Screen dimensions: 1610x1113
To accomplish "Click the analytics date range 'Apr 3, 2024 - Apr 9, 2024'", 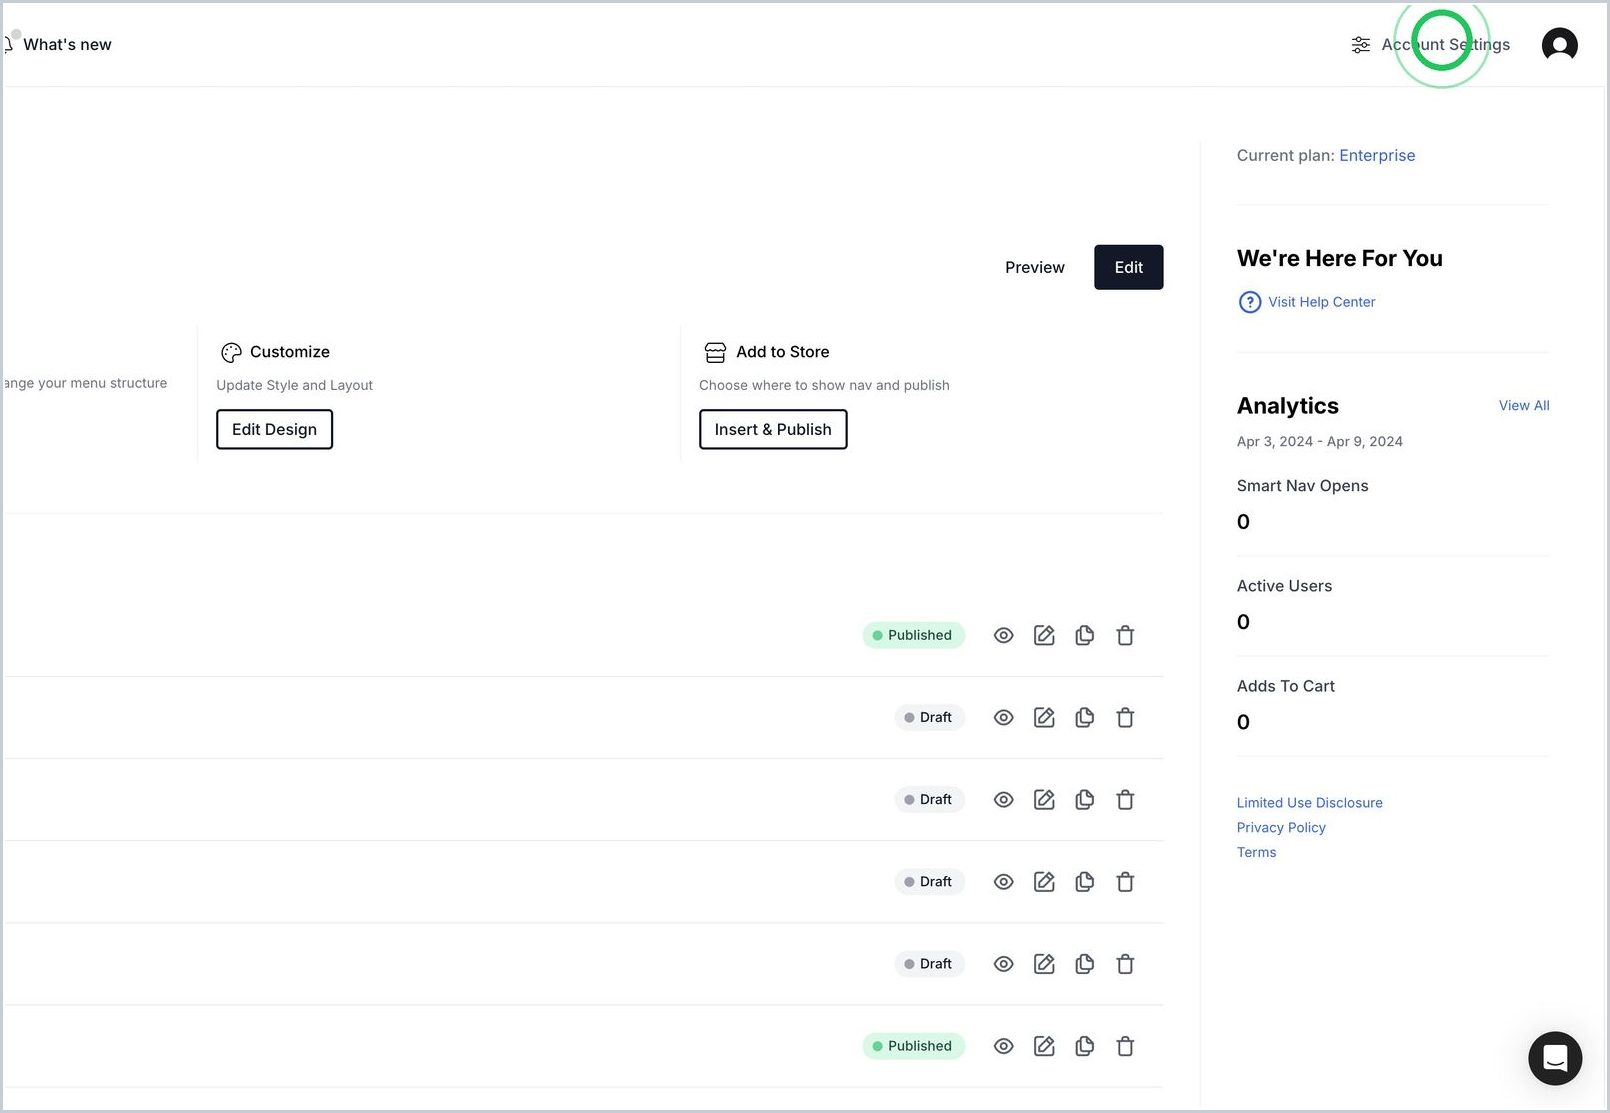I will [x=1319, y=441].
